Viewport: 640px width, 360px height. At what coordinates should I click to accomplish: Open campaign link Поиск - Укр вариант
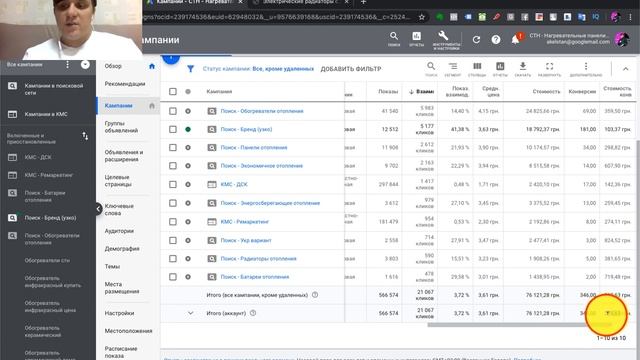pos(246,240)
